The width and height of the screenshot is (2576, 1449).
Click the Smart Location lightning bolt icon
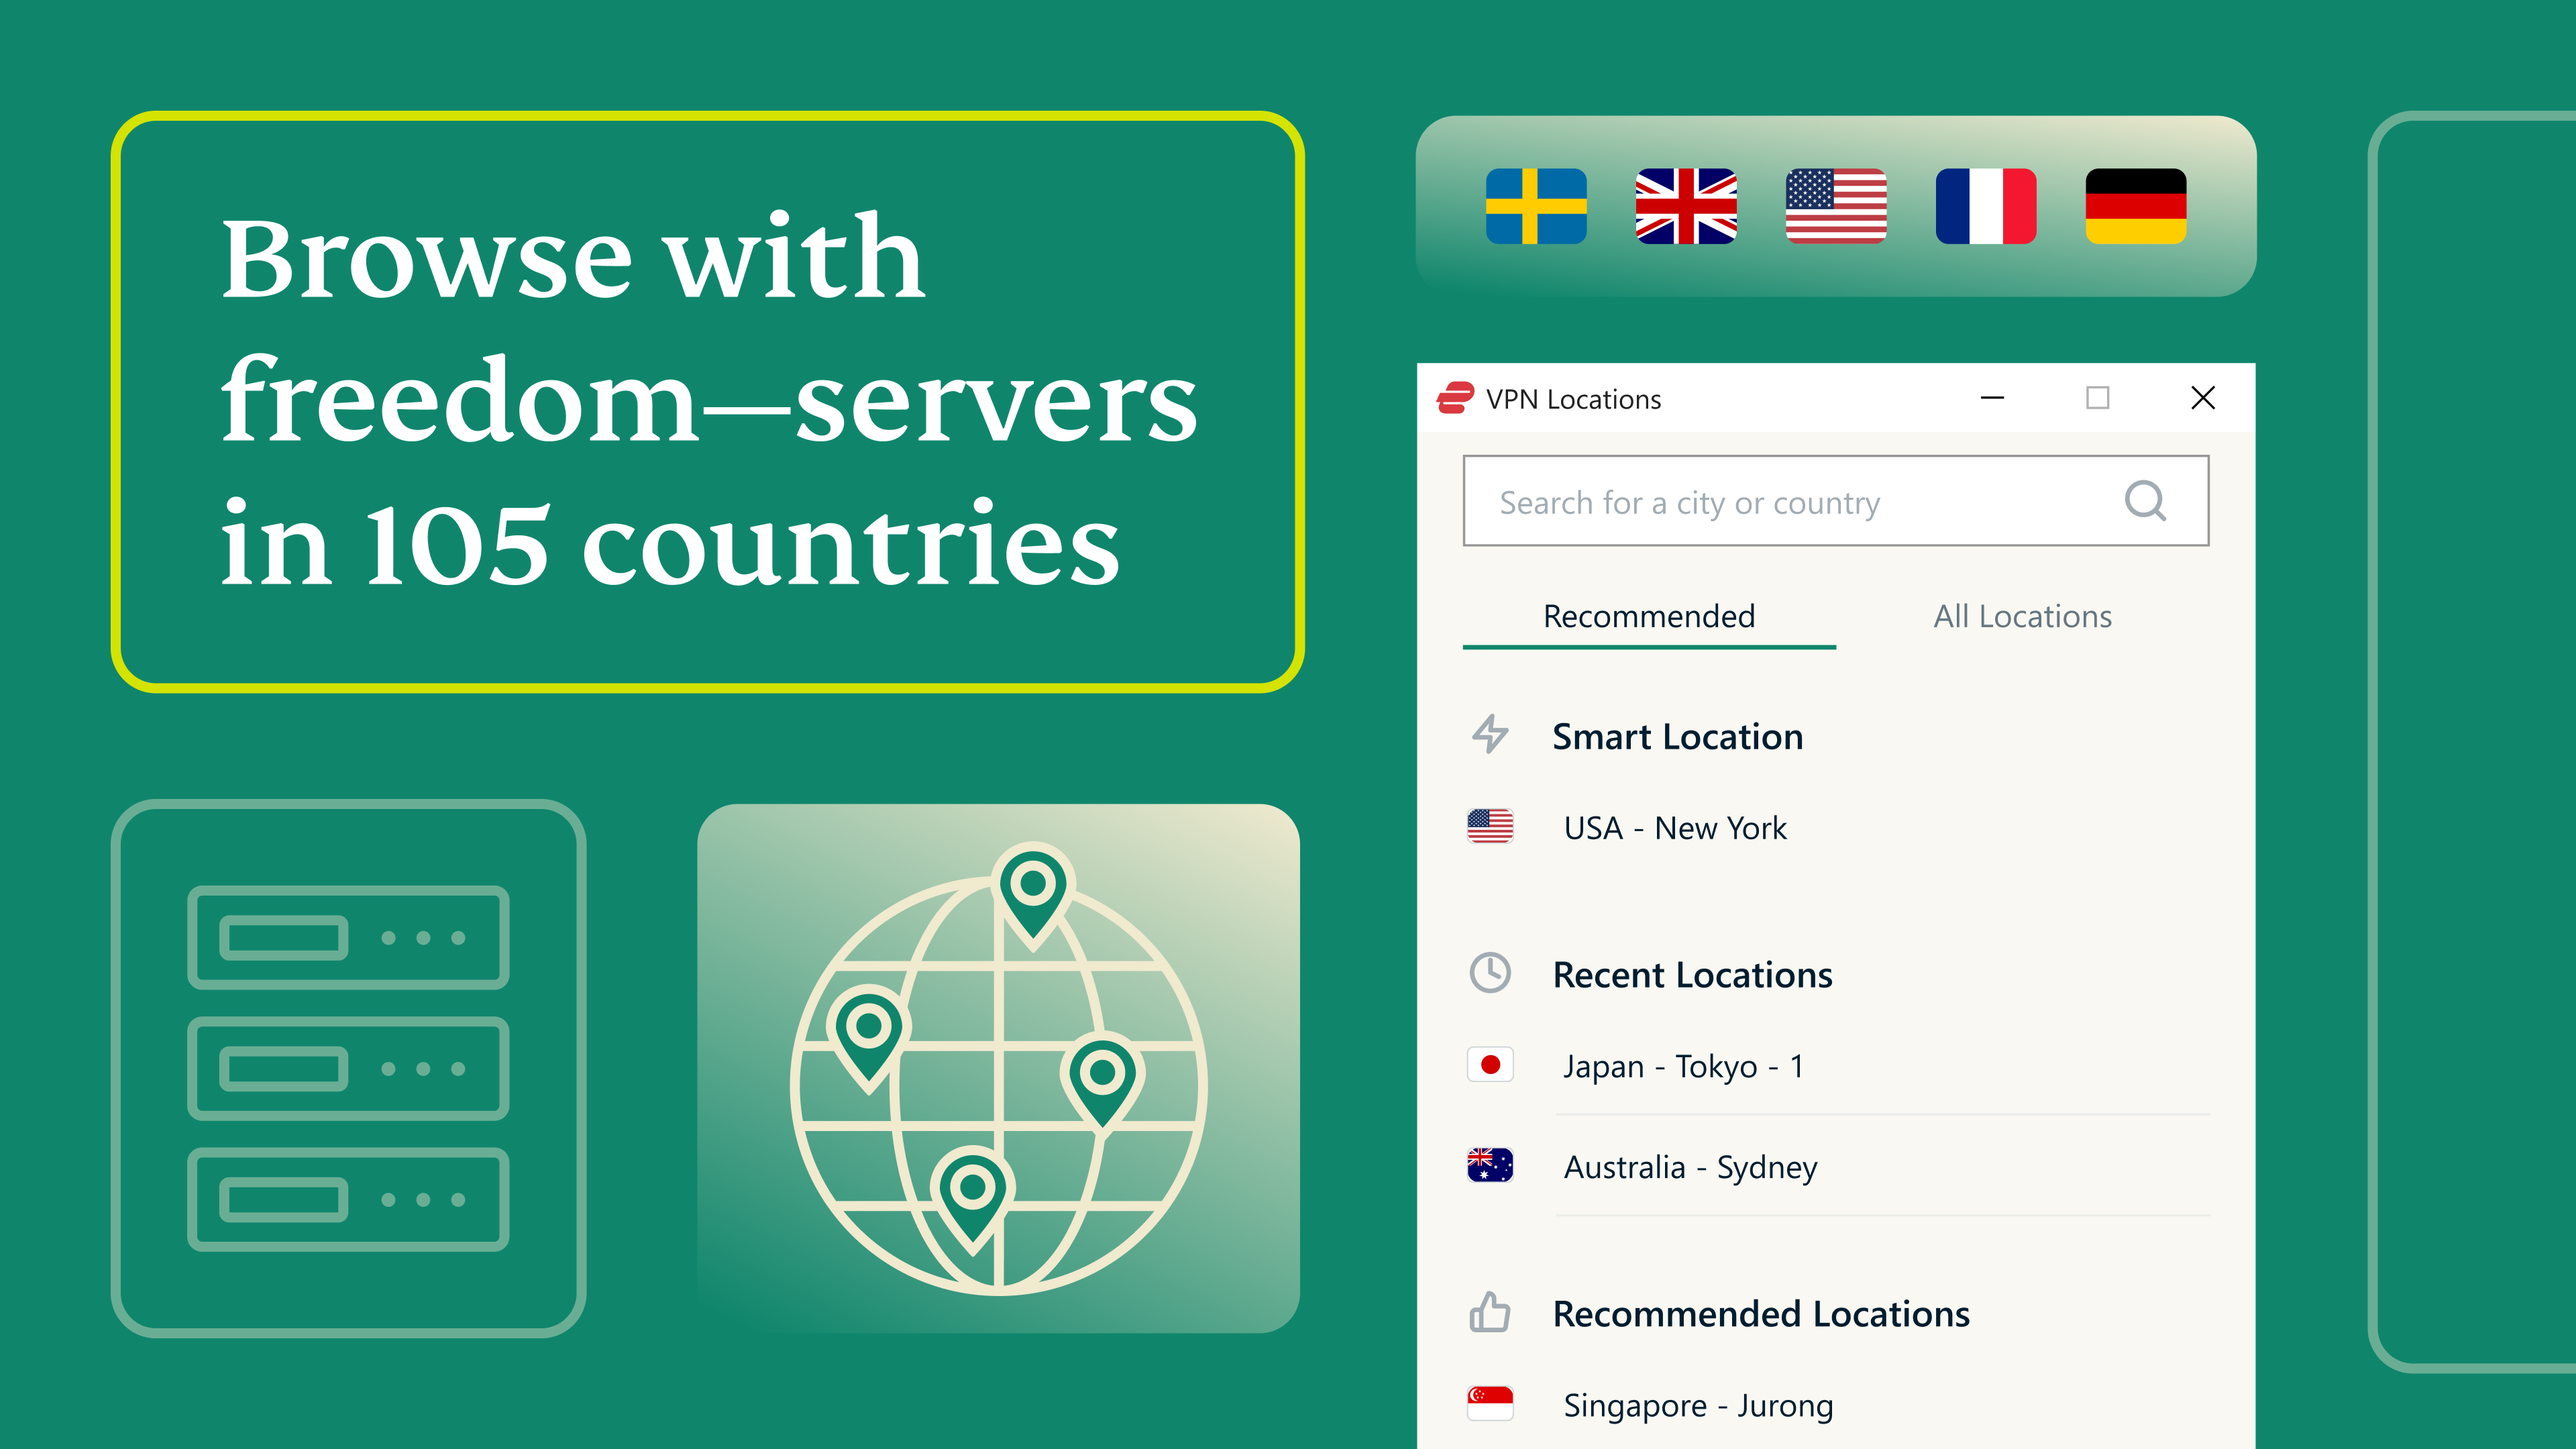pos(1490,734)
